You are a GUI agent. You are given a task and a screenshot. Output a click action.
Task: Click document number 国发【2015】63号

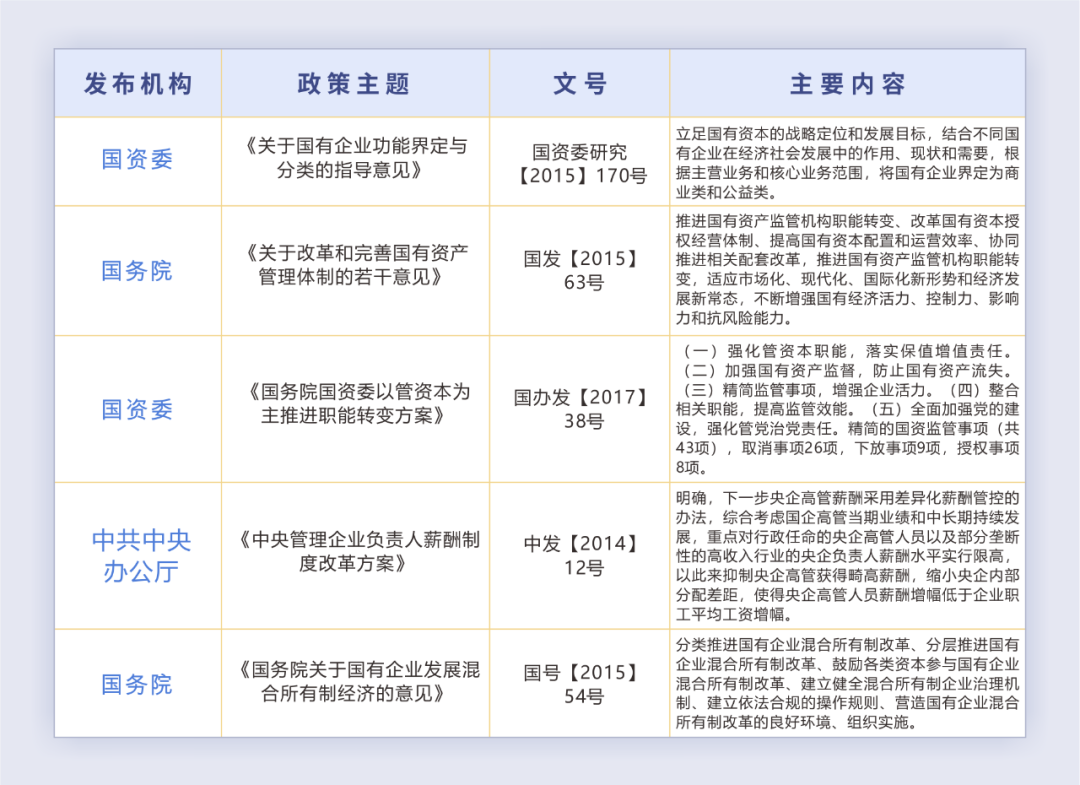[x=580, y=271]
